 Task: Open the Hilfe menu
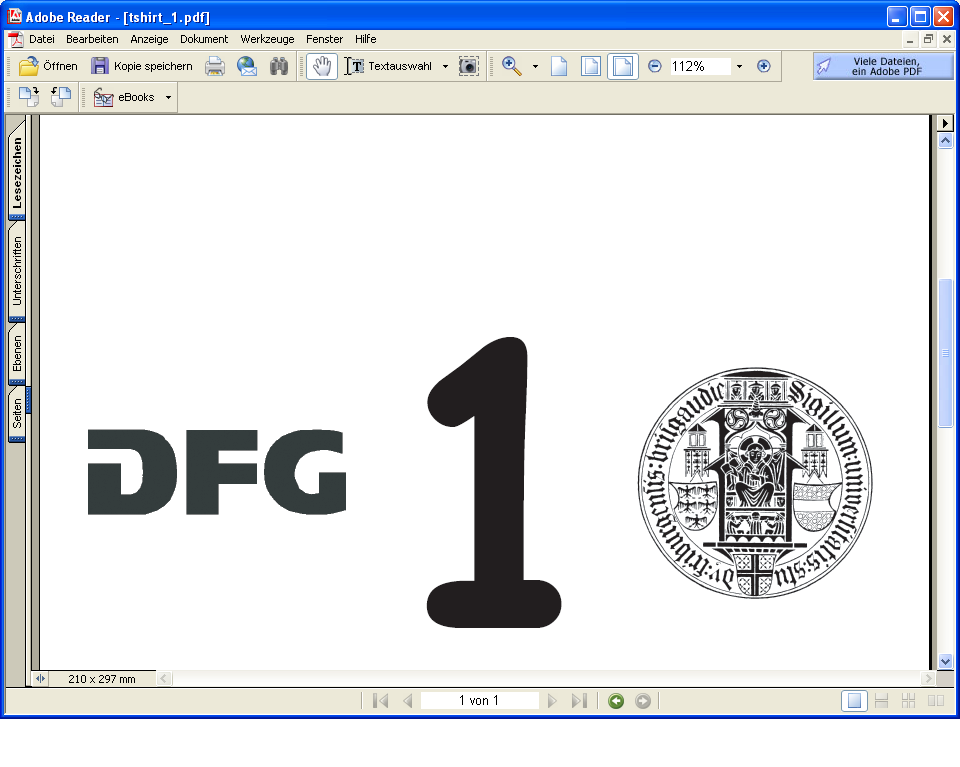pos(366,39)
